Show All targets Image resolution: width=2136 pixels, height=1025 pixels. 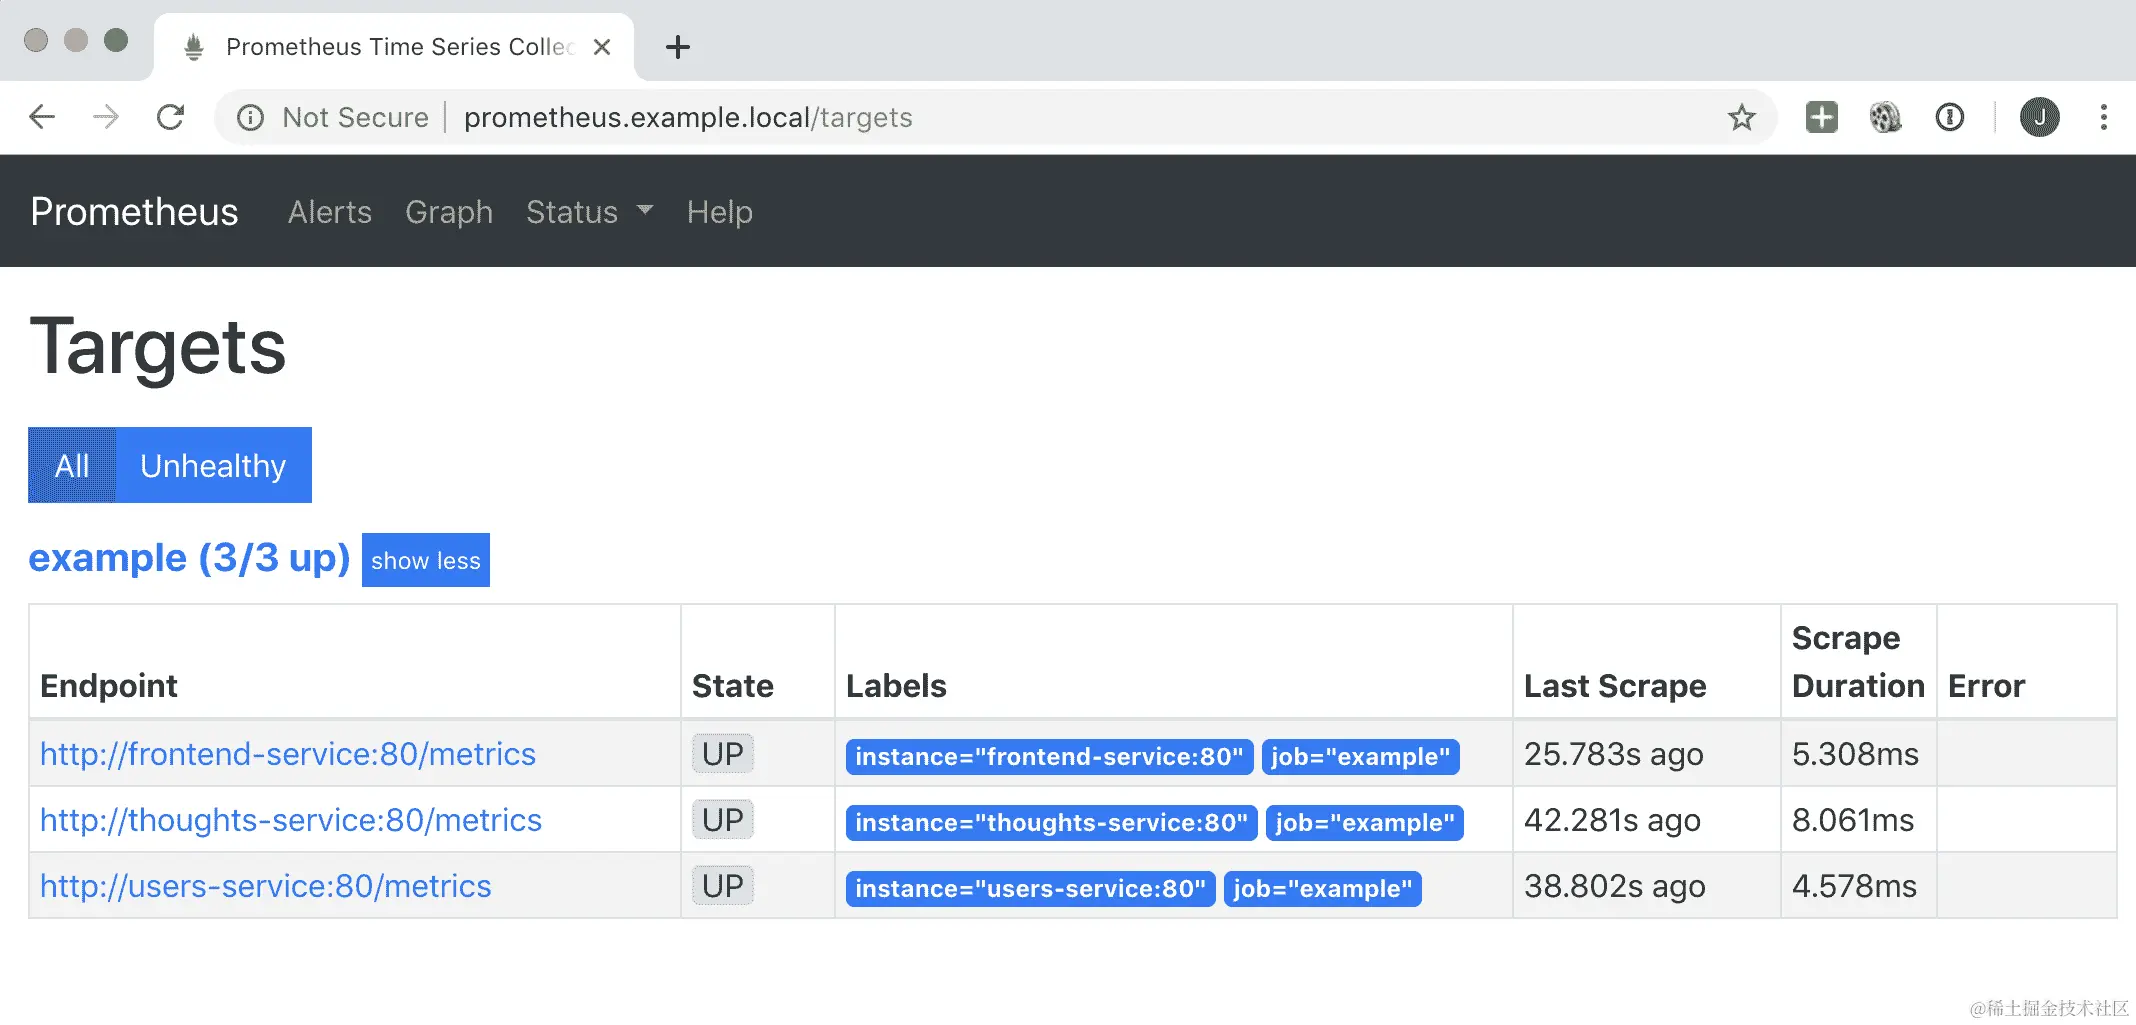pyautogui.click(x=72, y=465)
